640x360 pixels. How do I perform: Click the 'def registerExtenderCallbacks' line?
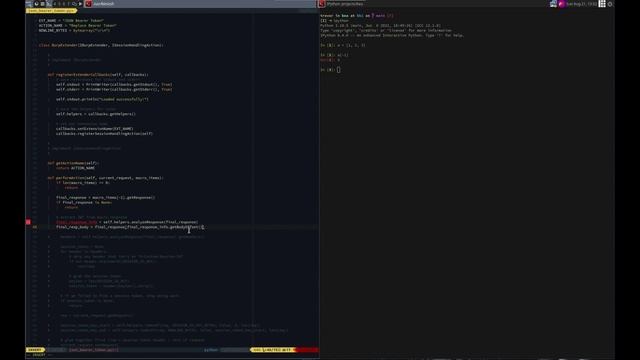pos(98,75)
